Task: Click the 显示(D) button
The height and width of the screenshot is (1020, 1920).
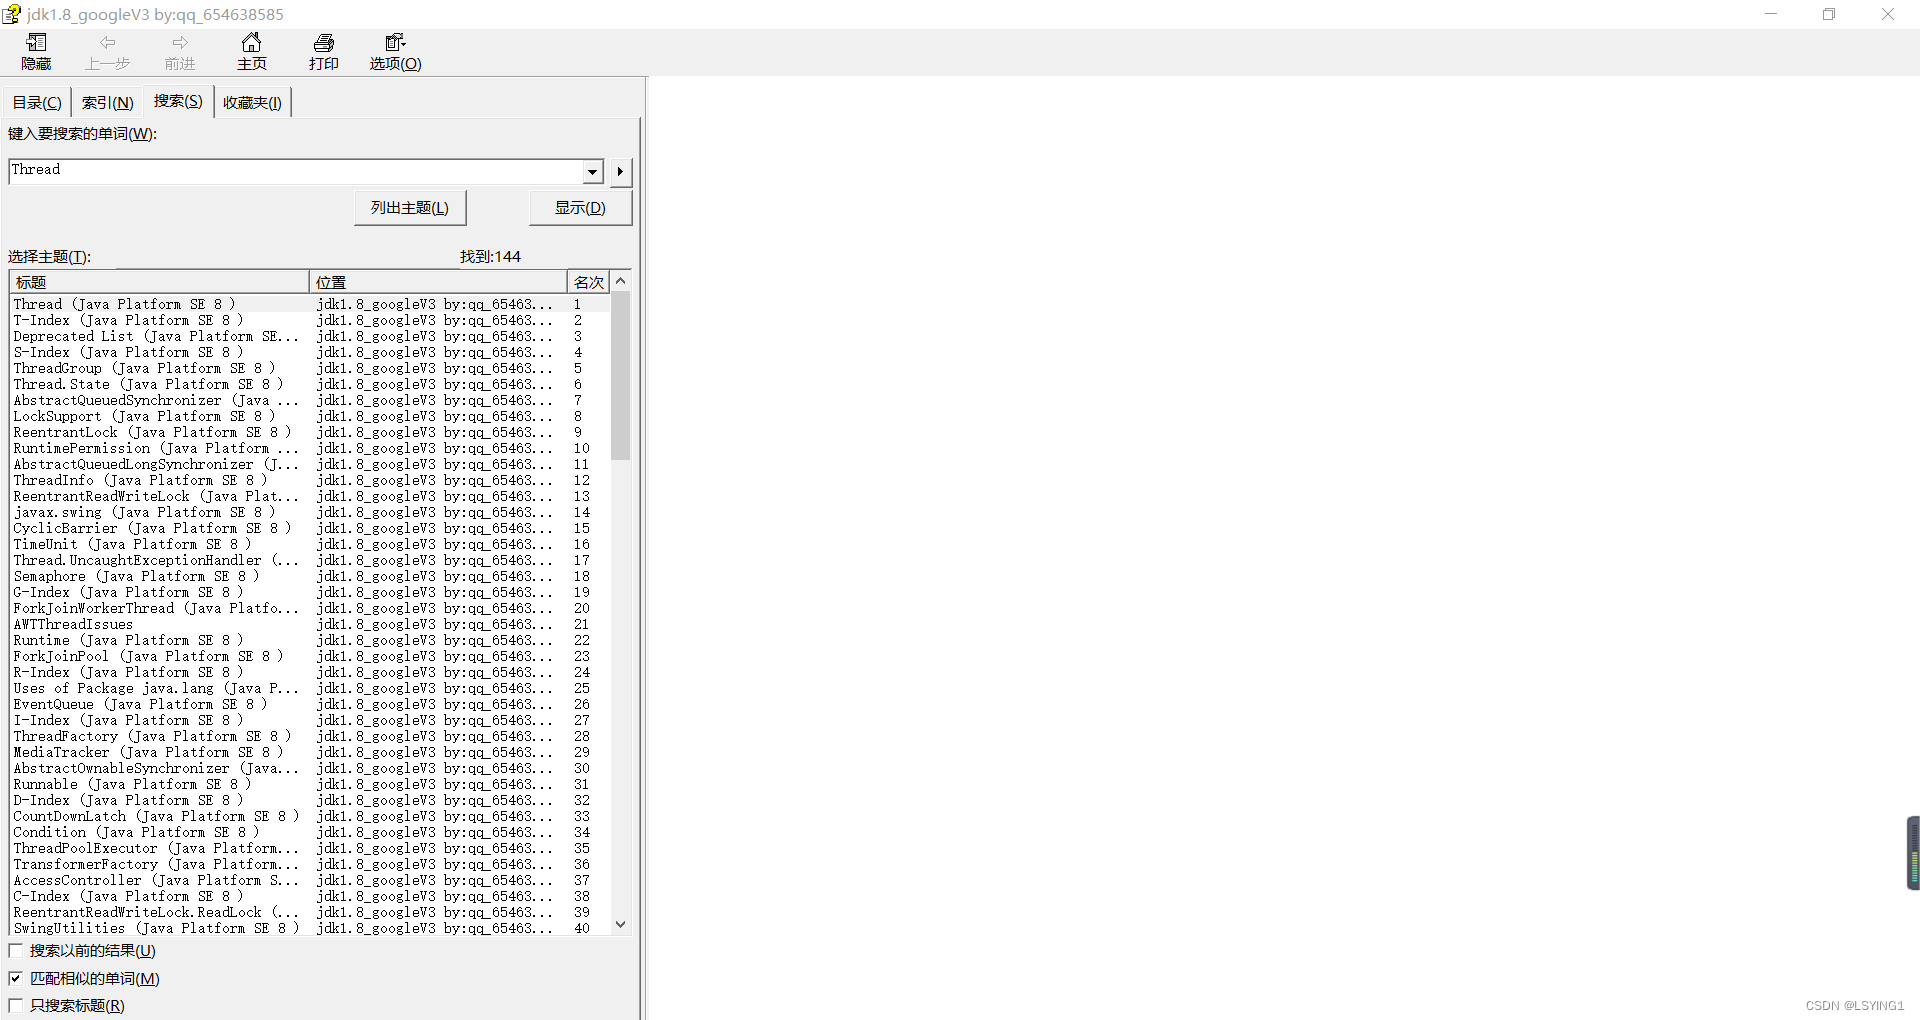Action: 580,207
